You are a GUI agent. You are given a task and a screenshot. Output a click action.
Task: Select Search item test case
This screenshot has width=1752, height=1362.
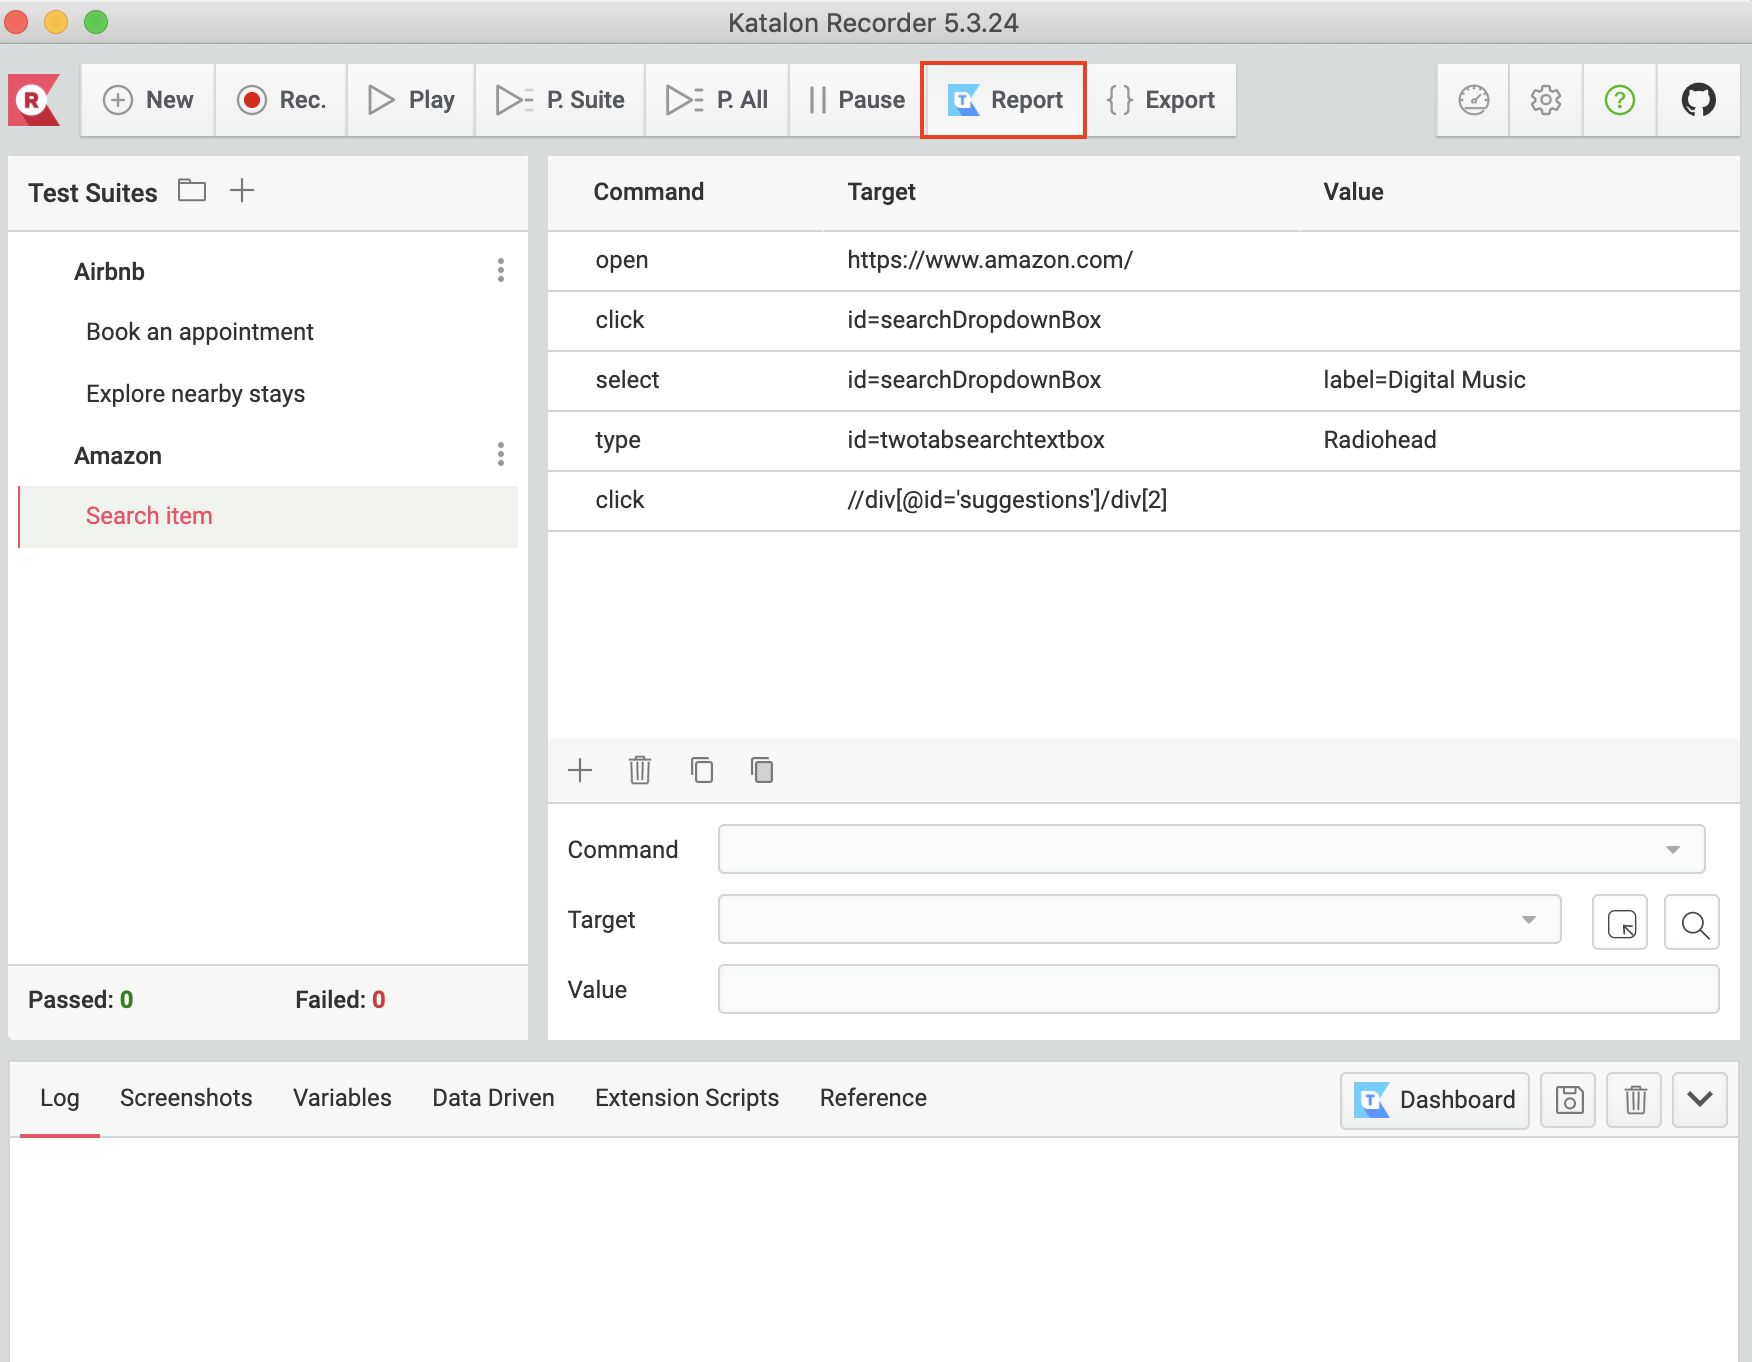point(268,516)
